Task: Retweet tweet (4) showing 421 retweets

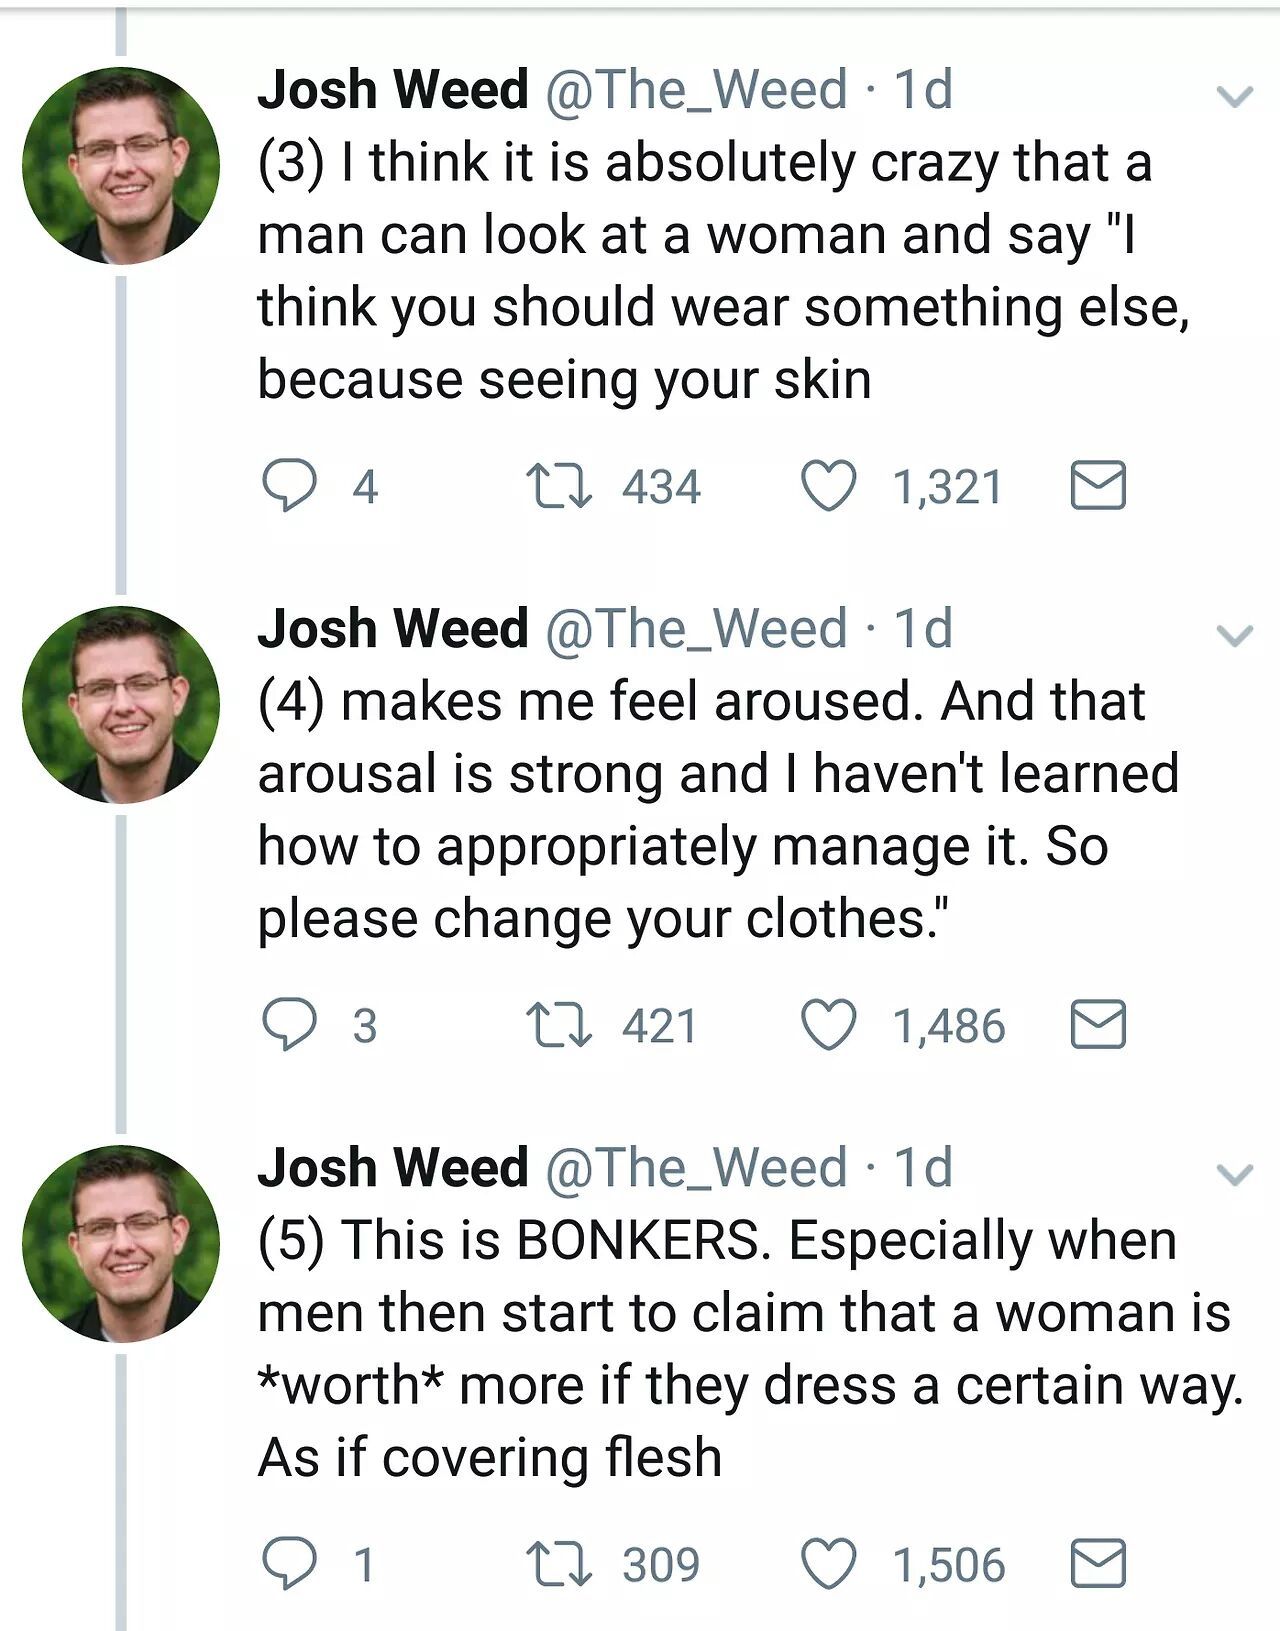Action: tap(560, 1026)
